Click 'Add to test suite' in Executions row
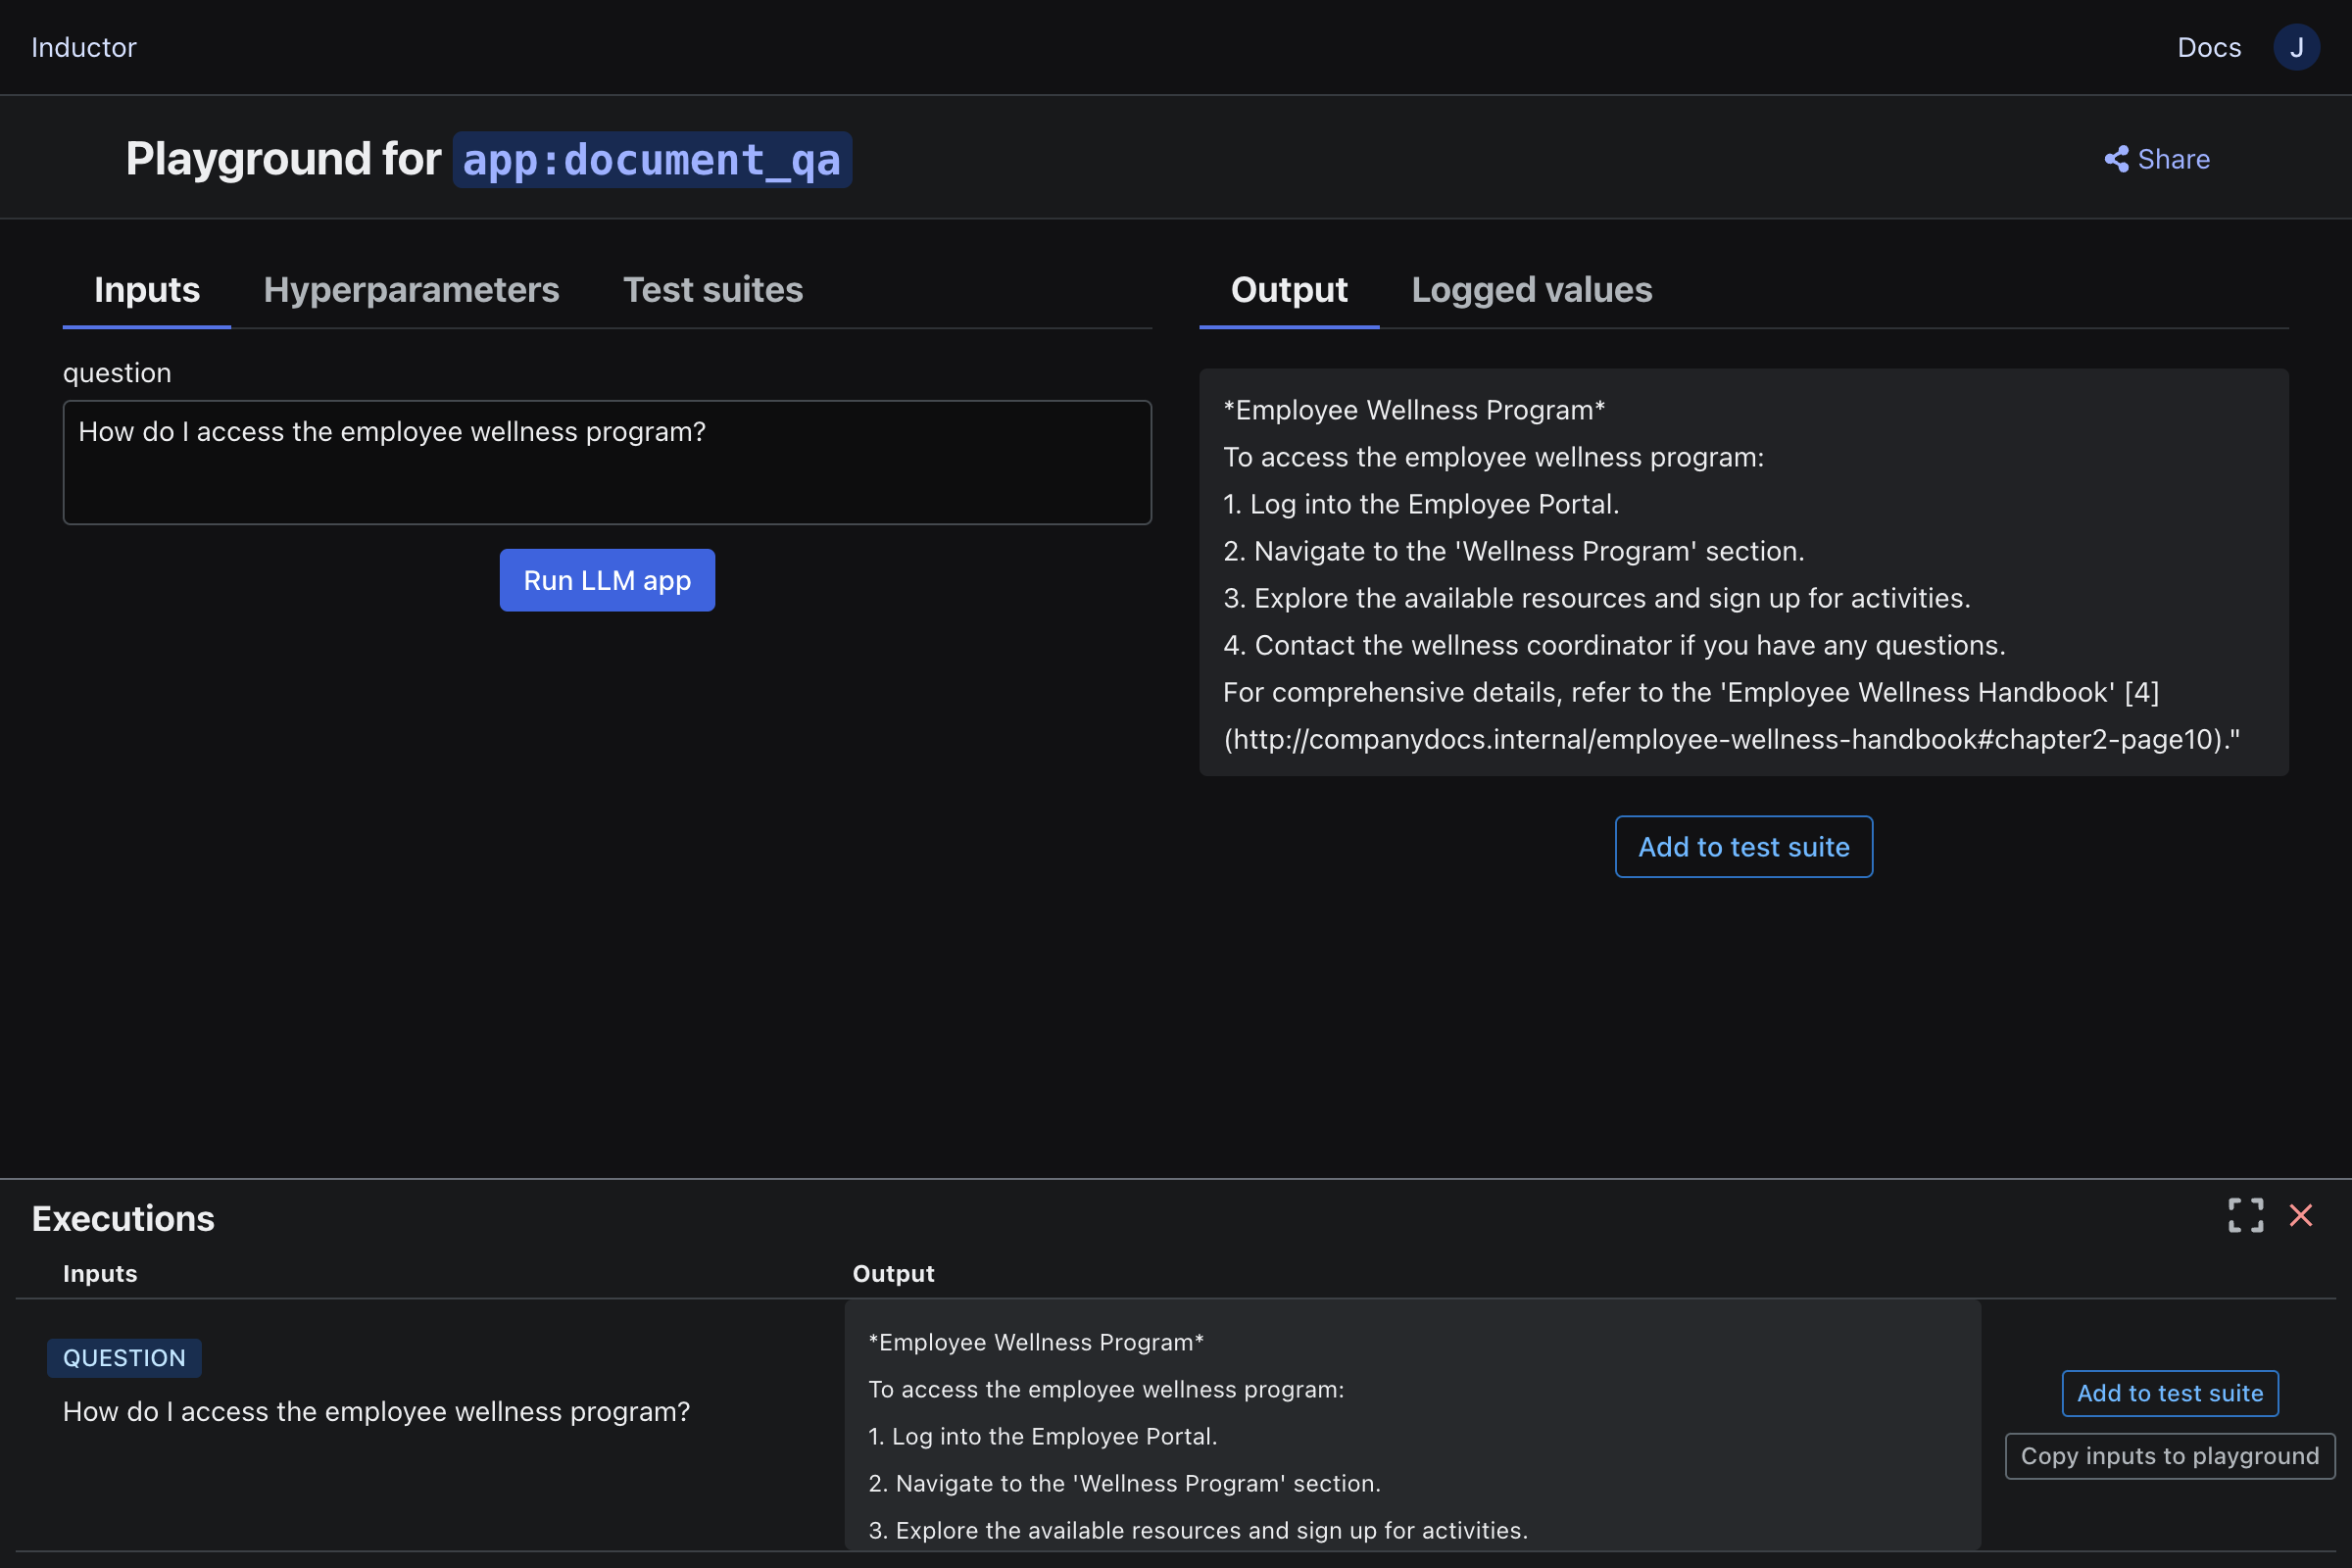This screenshot has height=1568, width=2352. (x=2170, y=1392)
